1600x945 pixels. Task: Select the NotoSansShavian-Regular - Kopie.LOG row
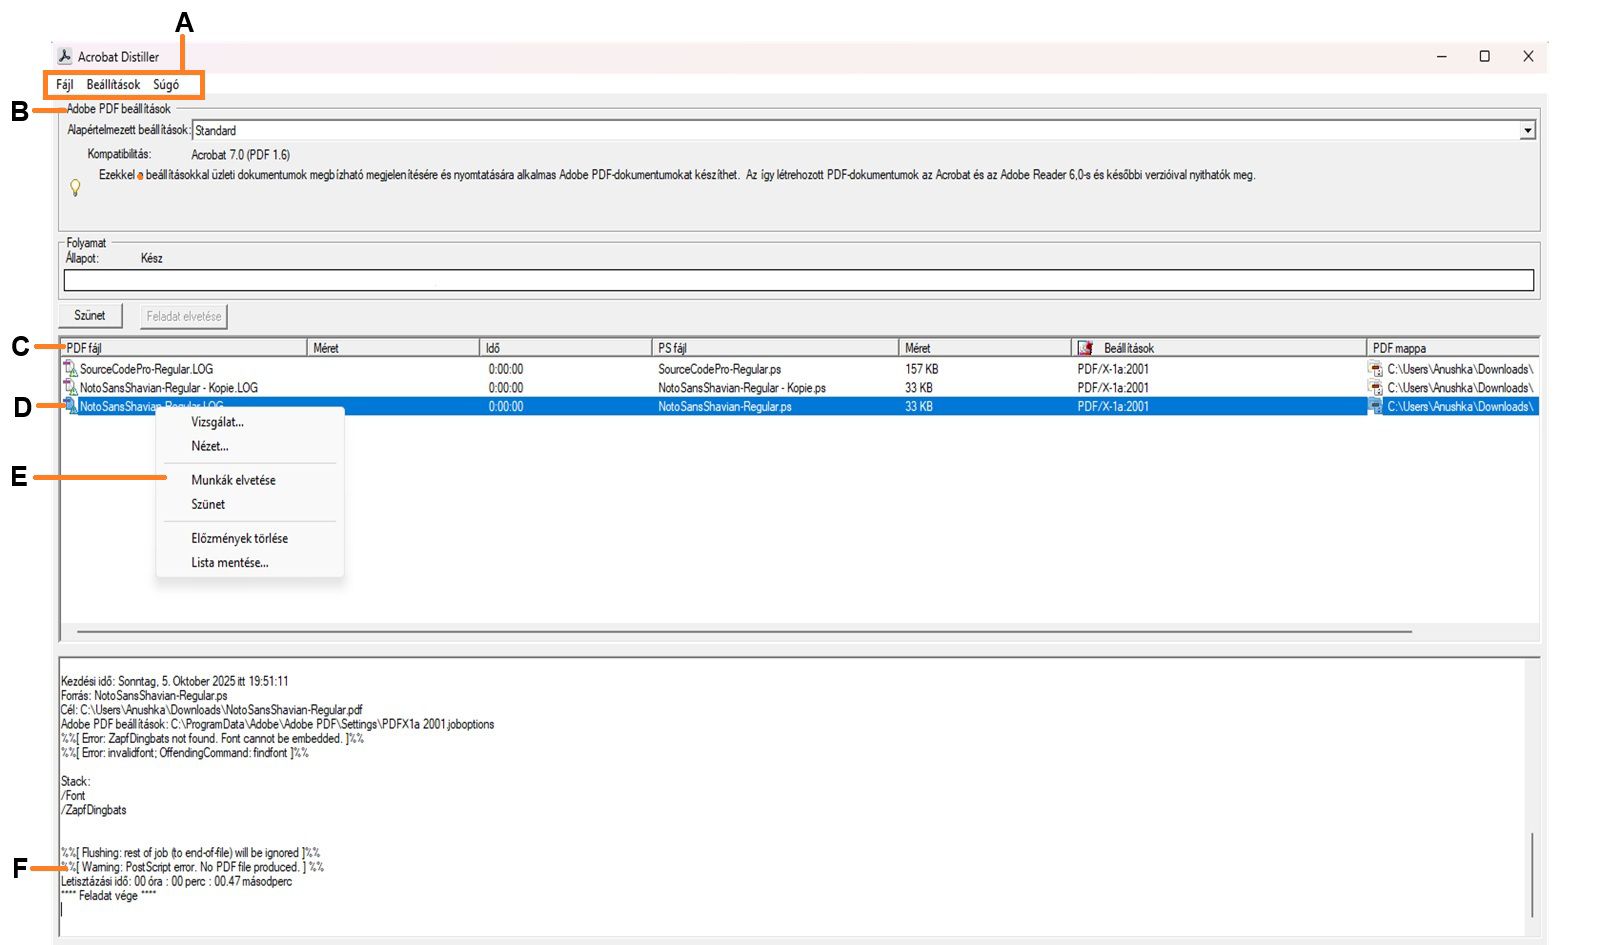click(x=799, y=387)
